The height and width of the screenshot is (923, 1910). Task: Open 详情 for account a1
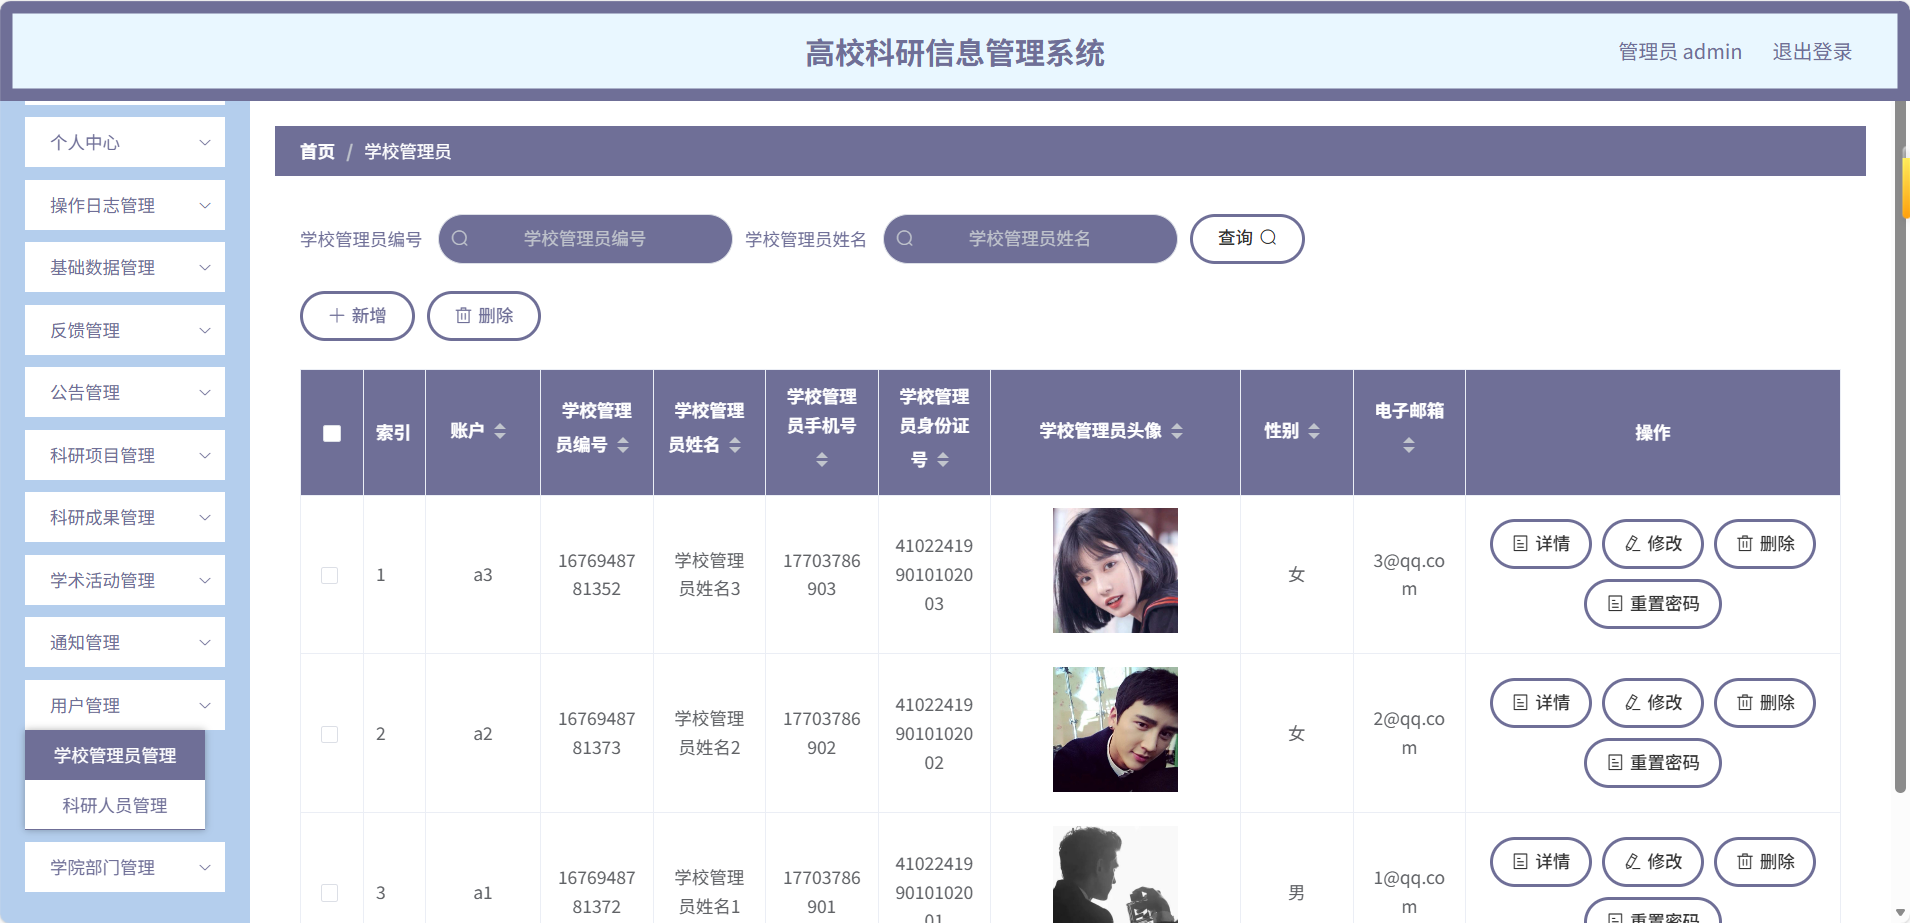tap(1541, 862)
